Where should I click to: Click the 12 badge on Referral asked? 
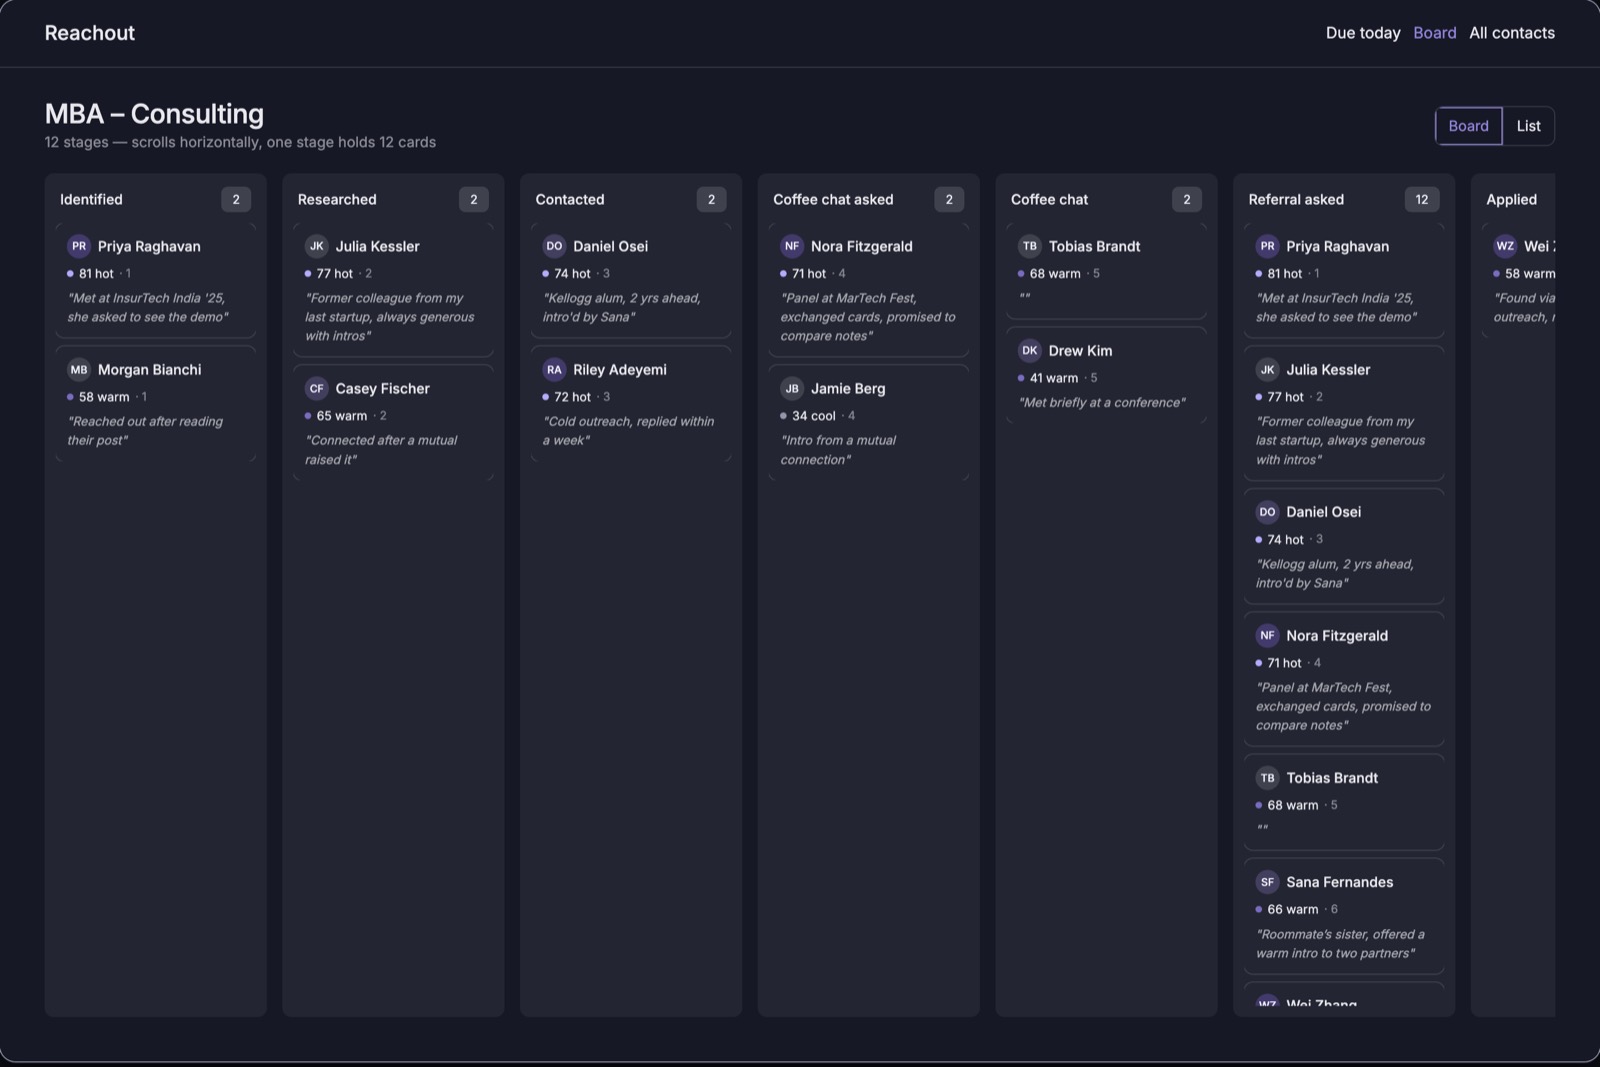(x=1421, y=199)
